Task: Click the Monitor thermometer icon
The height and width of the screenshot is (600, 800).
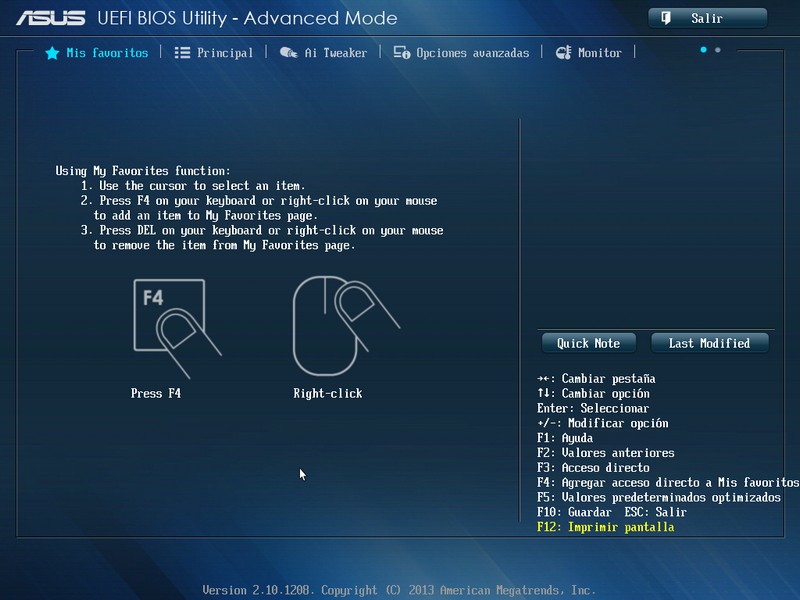Action: coord(563,53)
